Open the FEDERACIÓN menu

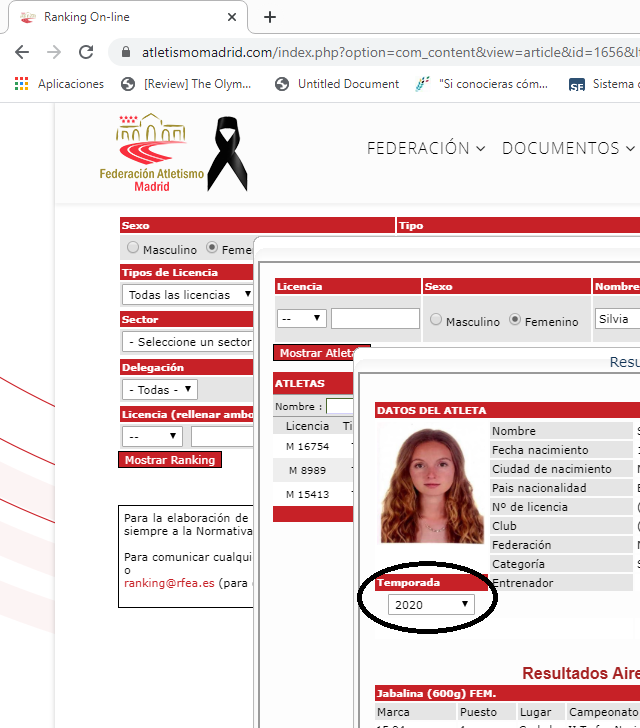pyautogui.click(x=425, y=148)
